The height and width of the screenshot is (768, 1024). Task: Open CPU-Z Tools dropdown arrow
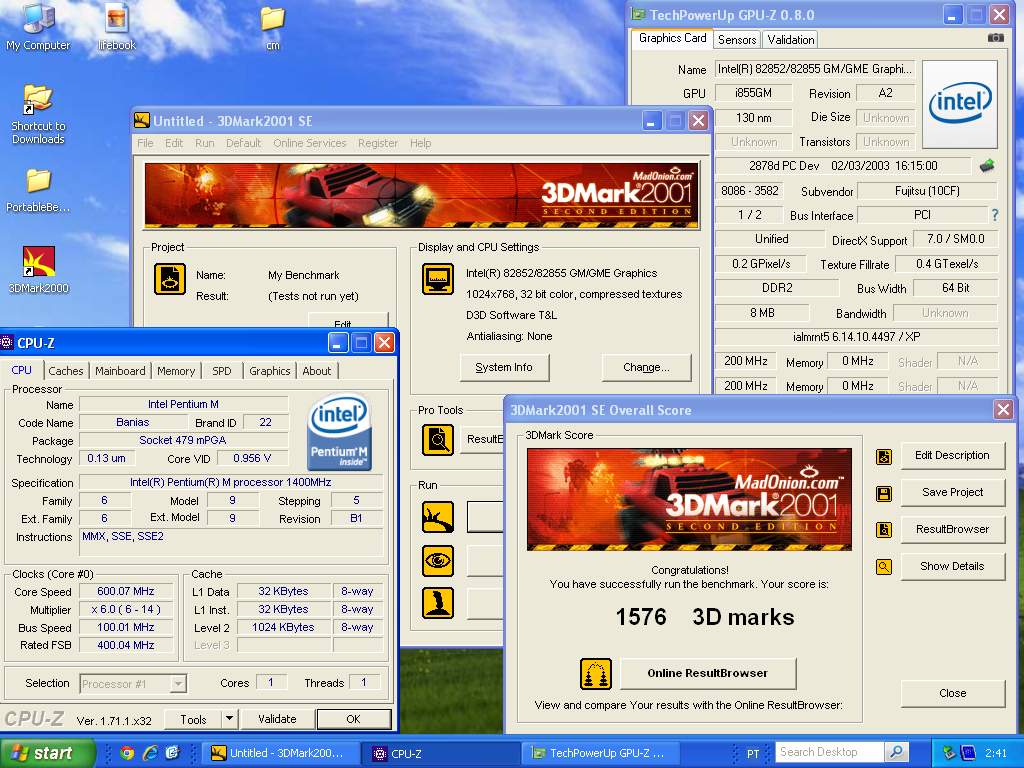pyautogui.click(x=229, y=719)
